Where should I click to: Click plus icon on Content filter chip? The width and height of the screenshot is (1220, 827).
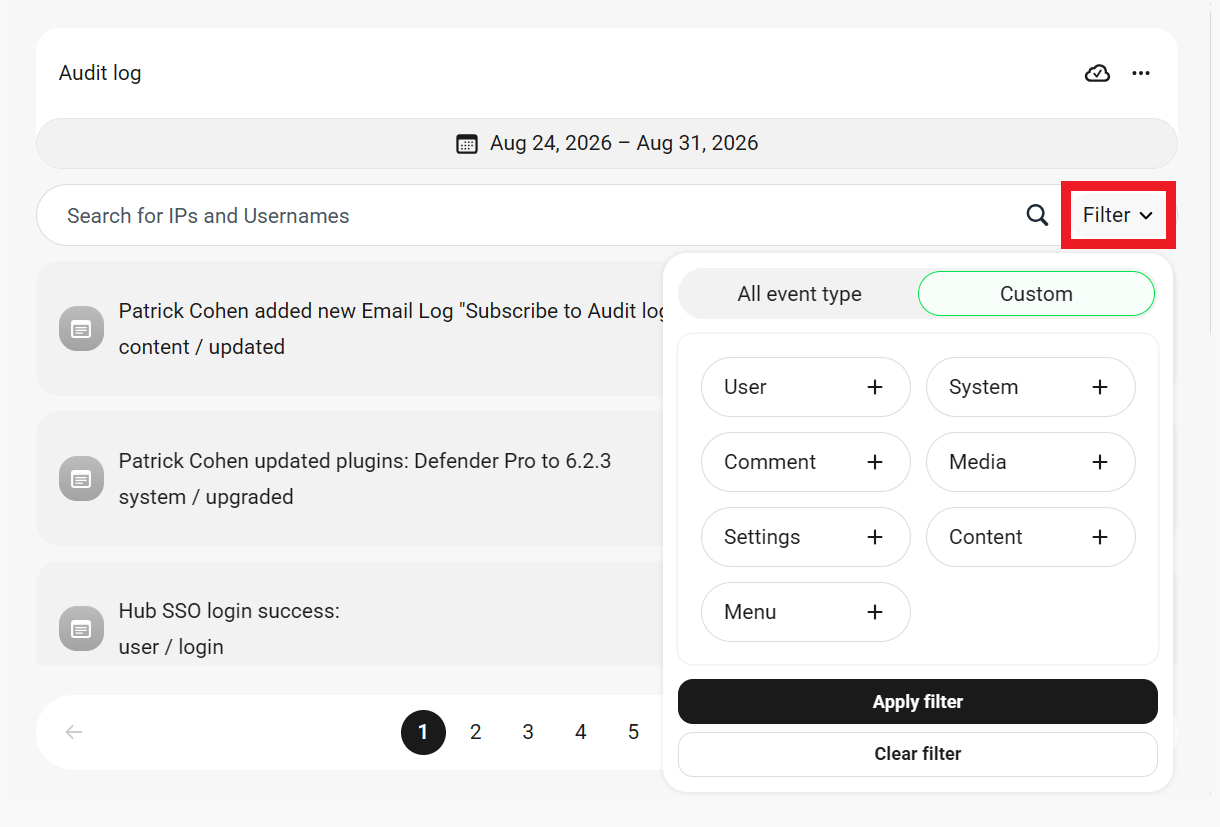point(1100,537)
